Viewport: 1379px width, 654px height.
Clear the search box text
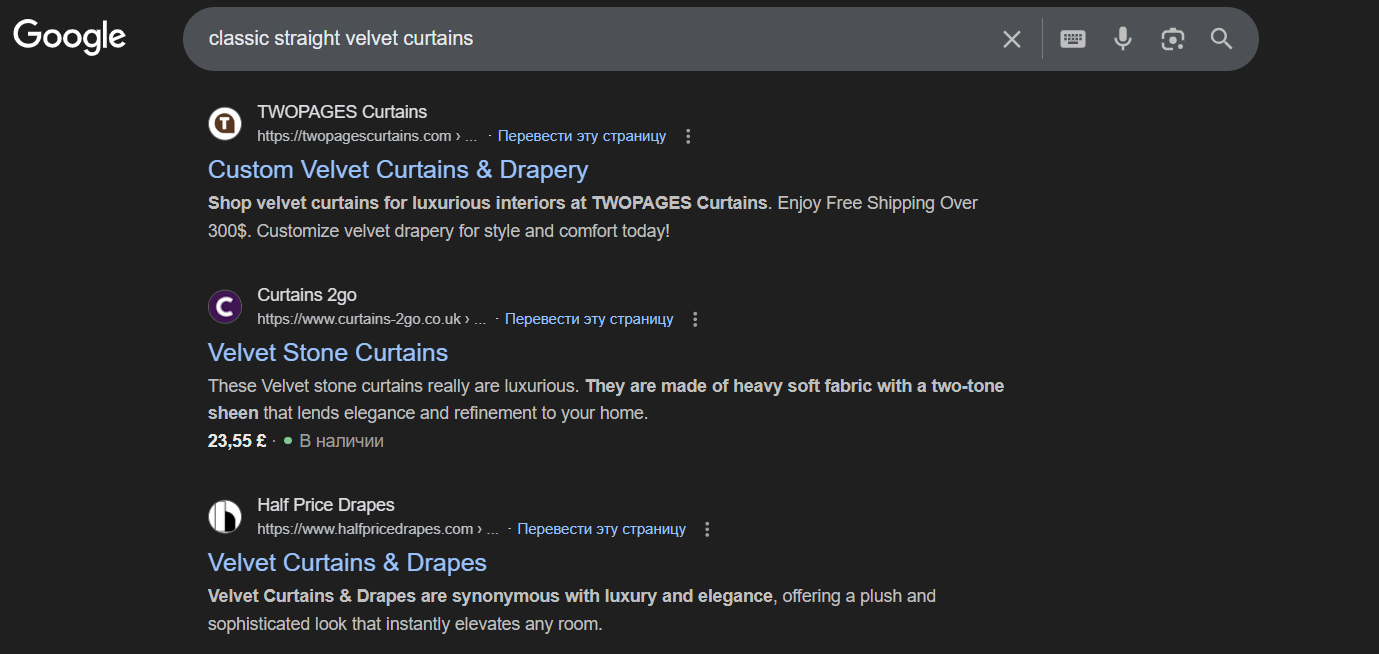pos(1012,39)
